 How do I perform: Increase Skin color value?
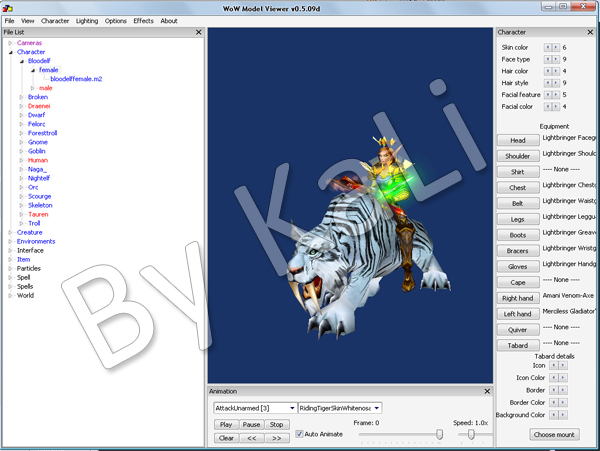(556, 47)
